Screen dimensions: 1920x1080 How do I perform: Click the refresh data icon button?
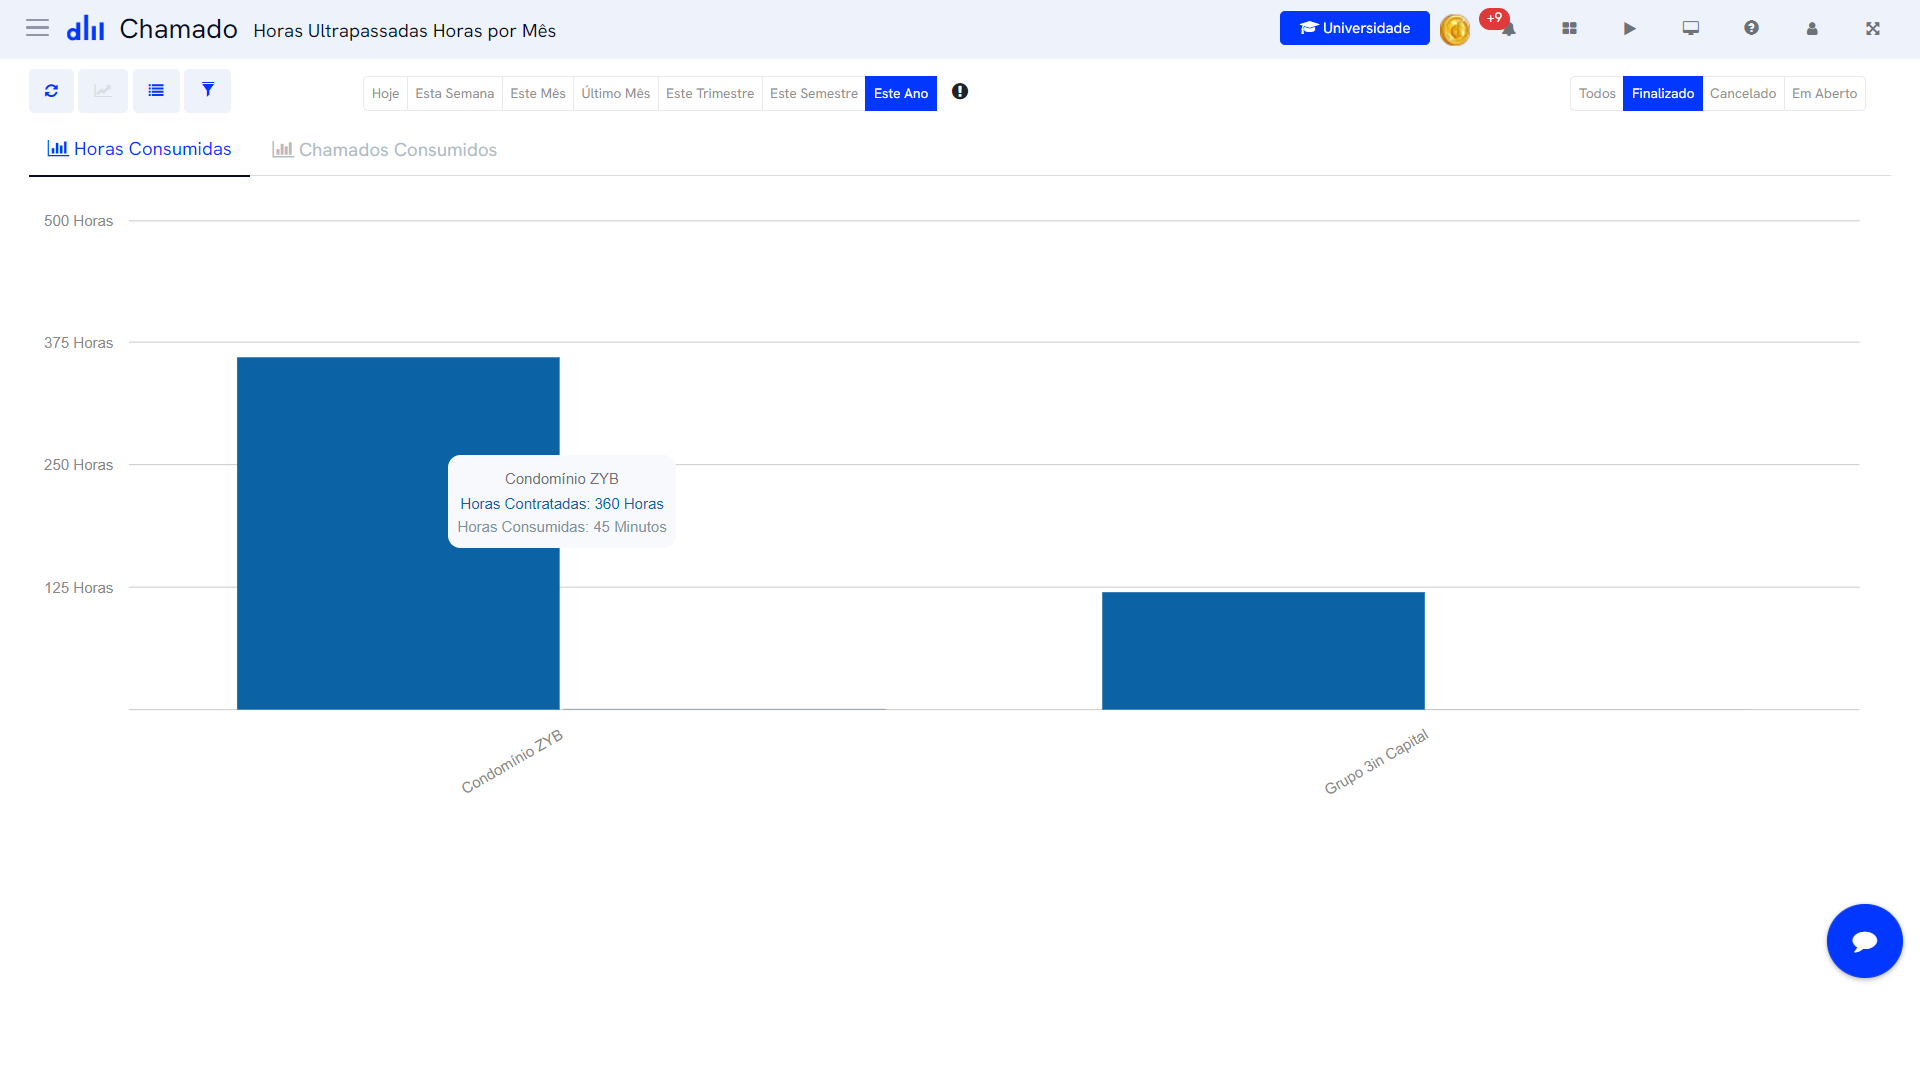[x=51, y=91]
